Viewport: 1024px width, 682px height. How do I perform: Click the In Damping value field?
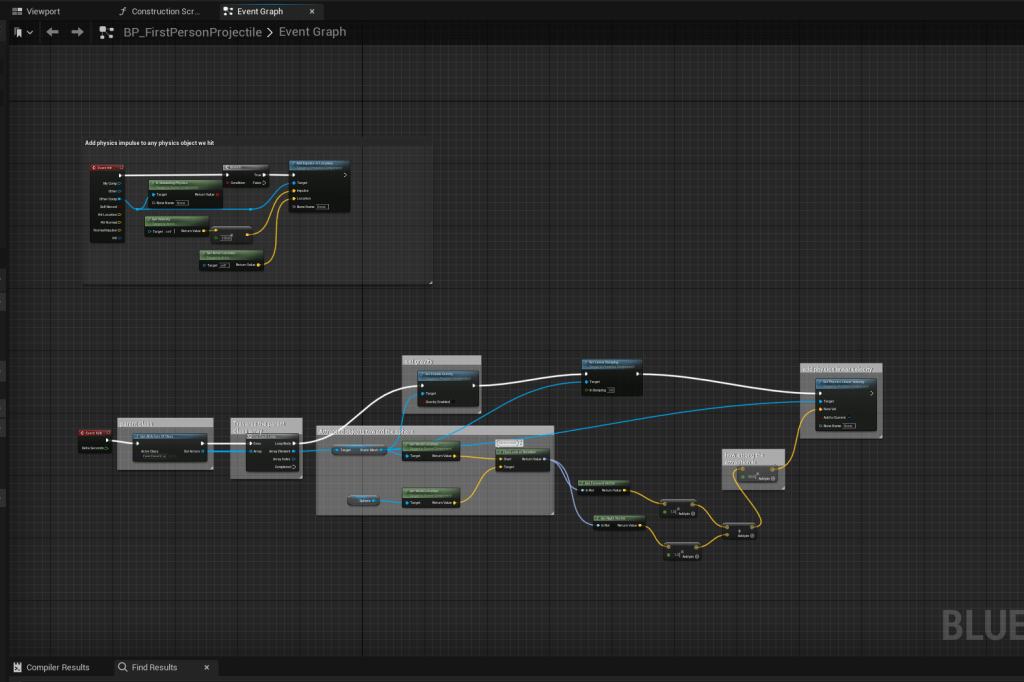point(610,390)
